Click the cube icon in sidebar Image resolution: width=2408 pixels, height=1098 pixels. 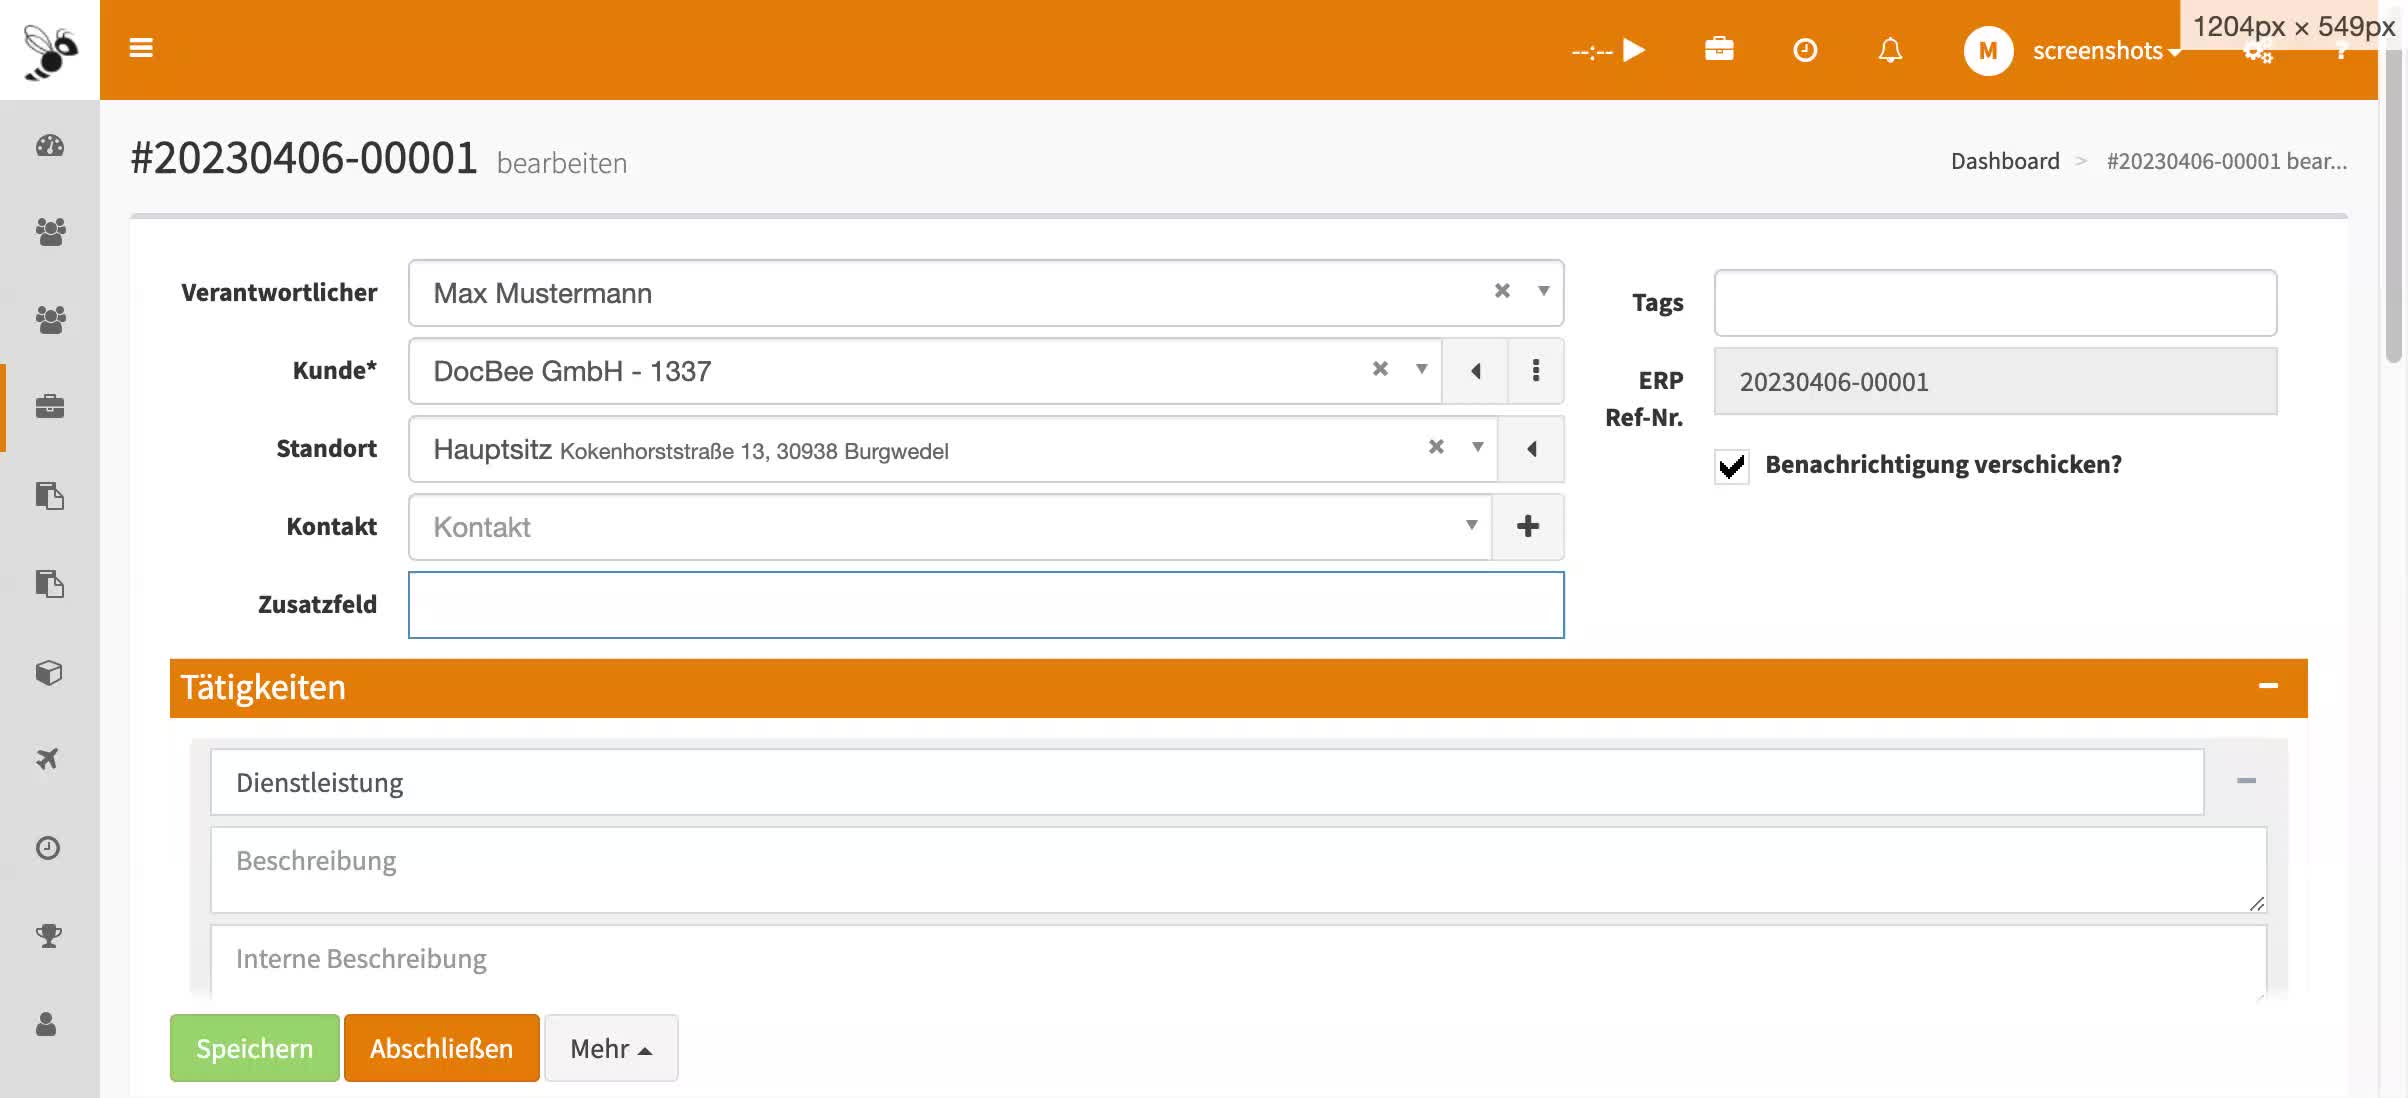[x=48, y=672]
